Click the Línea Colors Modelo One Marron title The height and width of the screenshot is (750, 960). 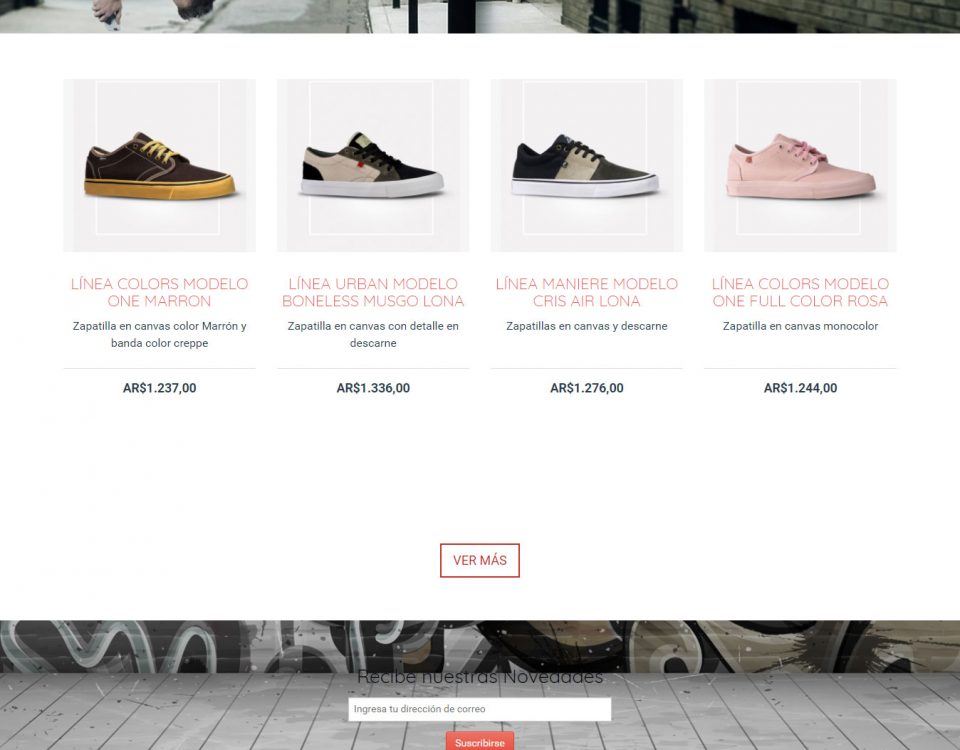click(x=159, y=293)
